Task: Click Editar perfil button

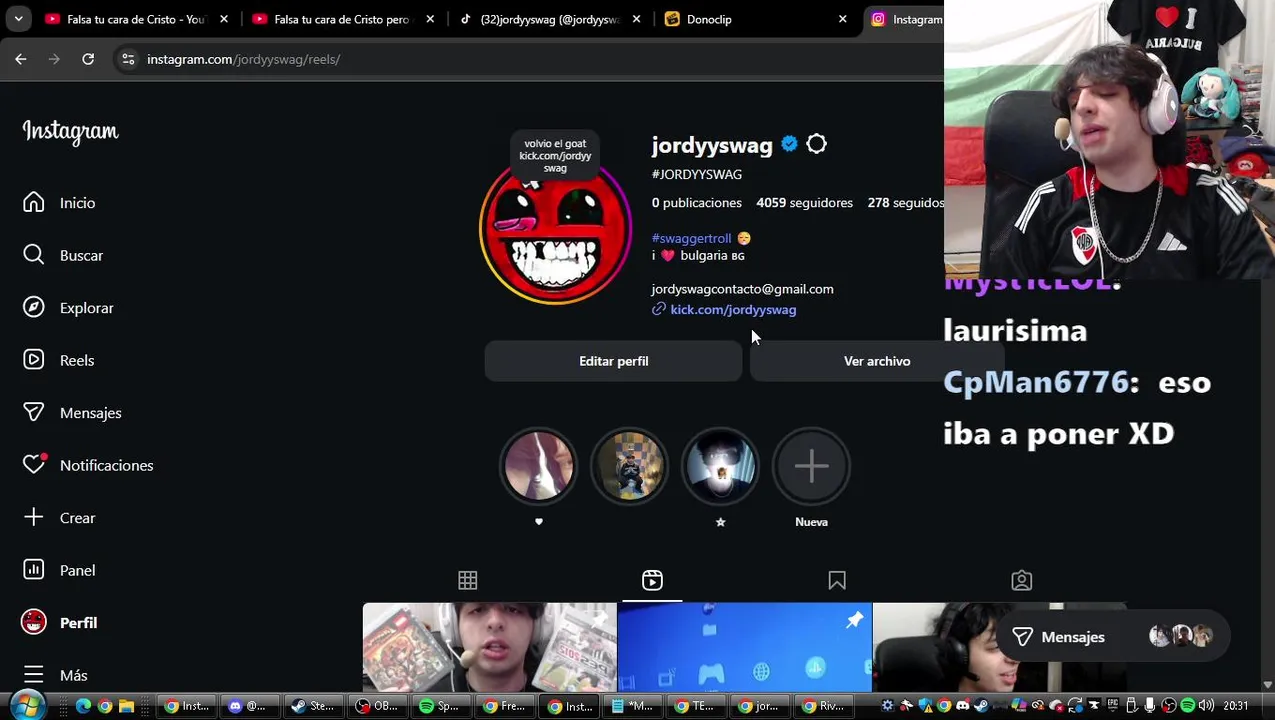Action: [x=613, y=361]
